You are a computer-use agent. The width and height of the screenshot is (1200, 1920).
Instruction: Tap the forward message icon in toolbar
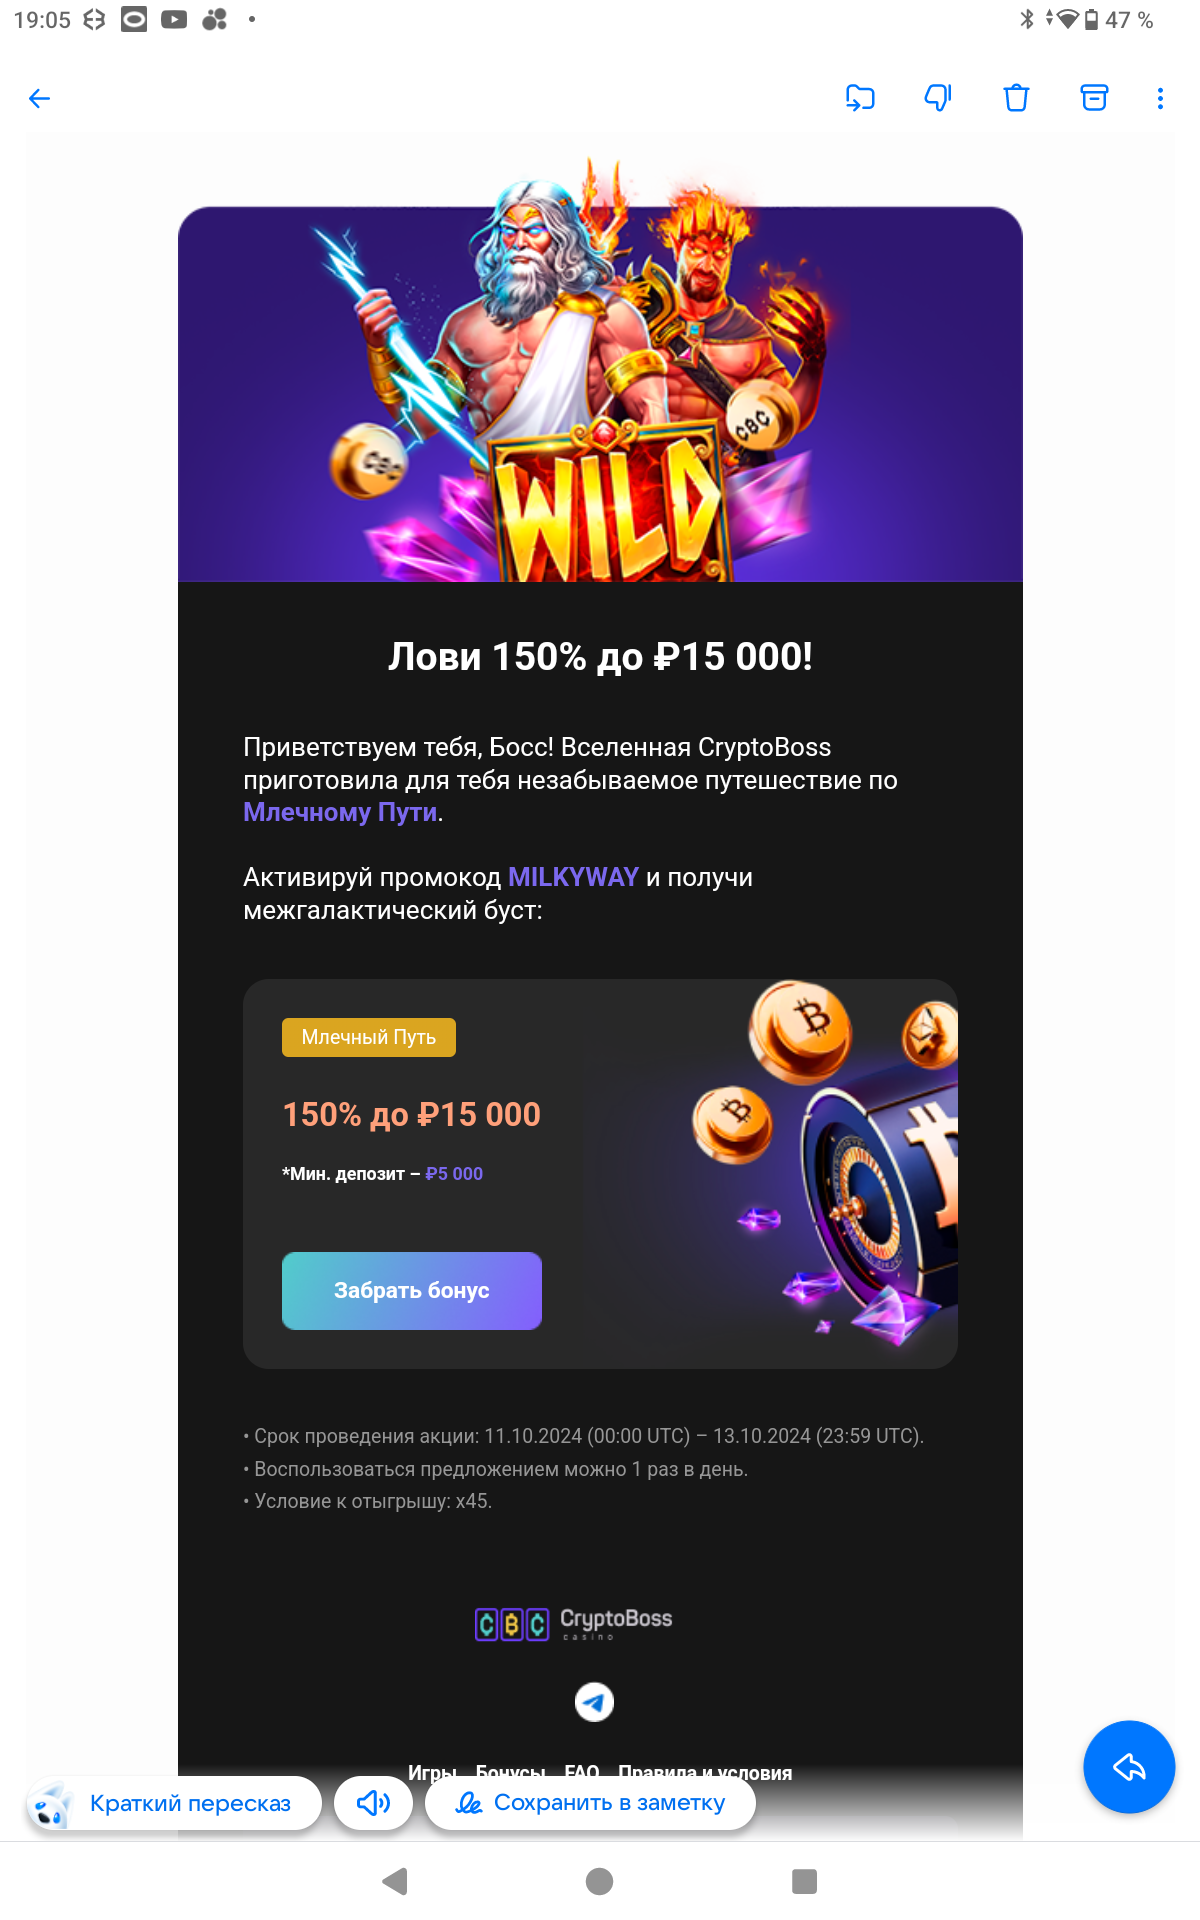click(860, 98)
